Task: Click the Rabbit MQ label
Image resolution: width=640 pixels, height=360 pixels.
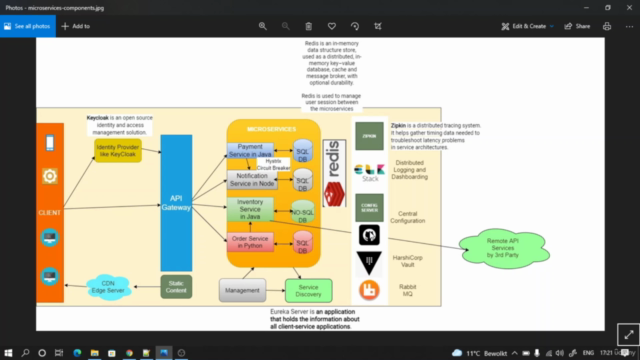Action: coord(407,290)
